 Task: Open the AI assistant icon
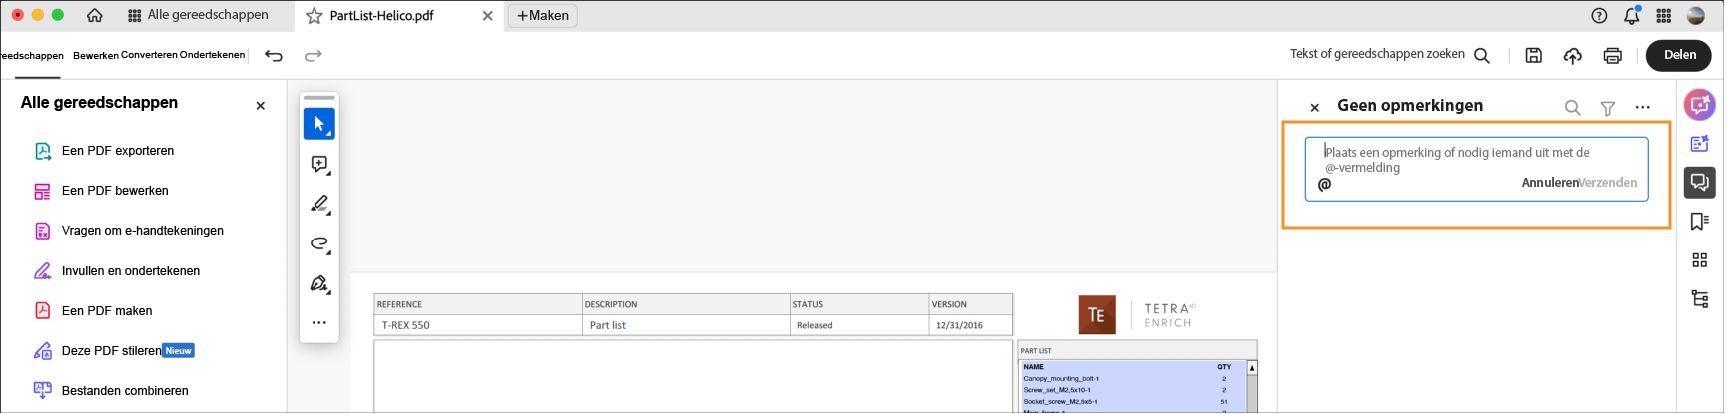click(x=1700, y=104)
